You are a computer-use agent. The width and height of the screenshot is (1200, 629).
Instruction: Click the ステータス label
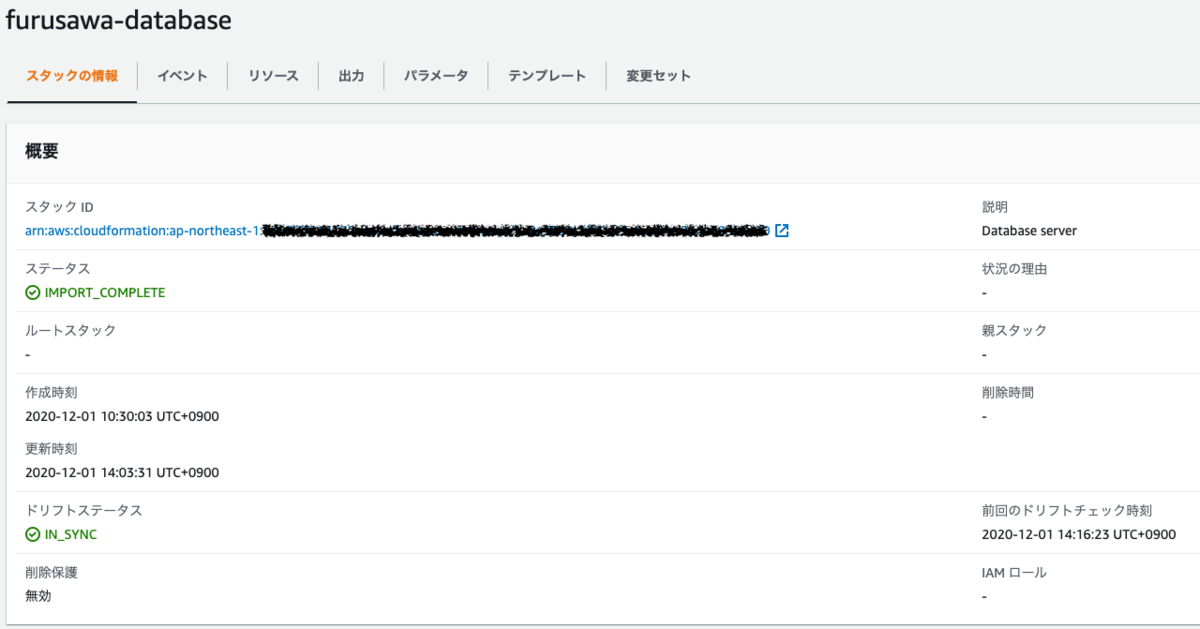[57, 269]
